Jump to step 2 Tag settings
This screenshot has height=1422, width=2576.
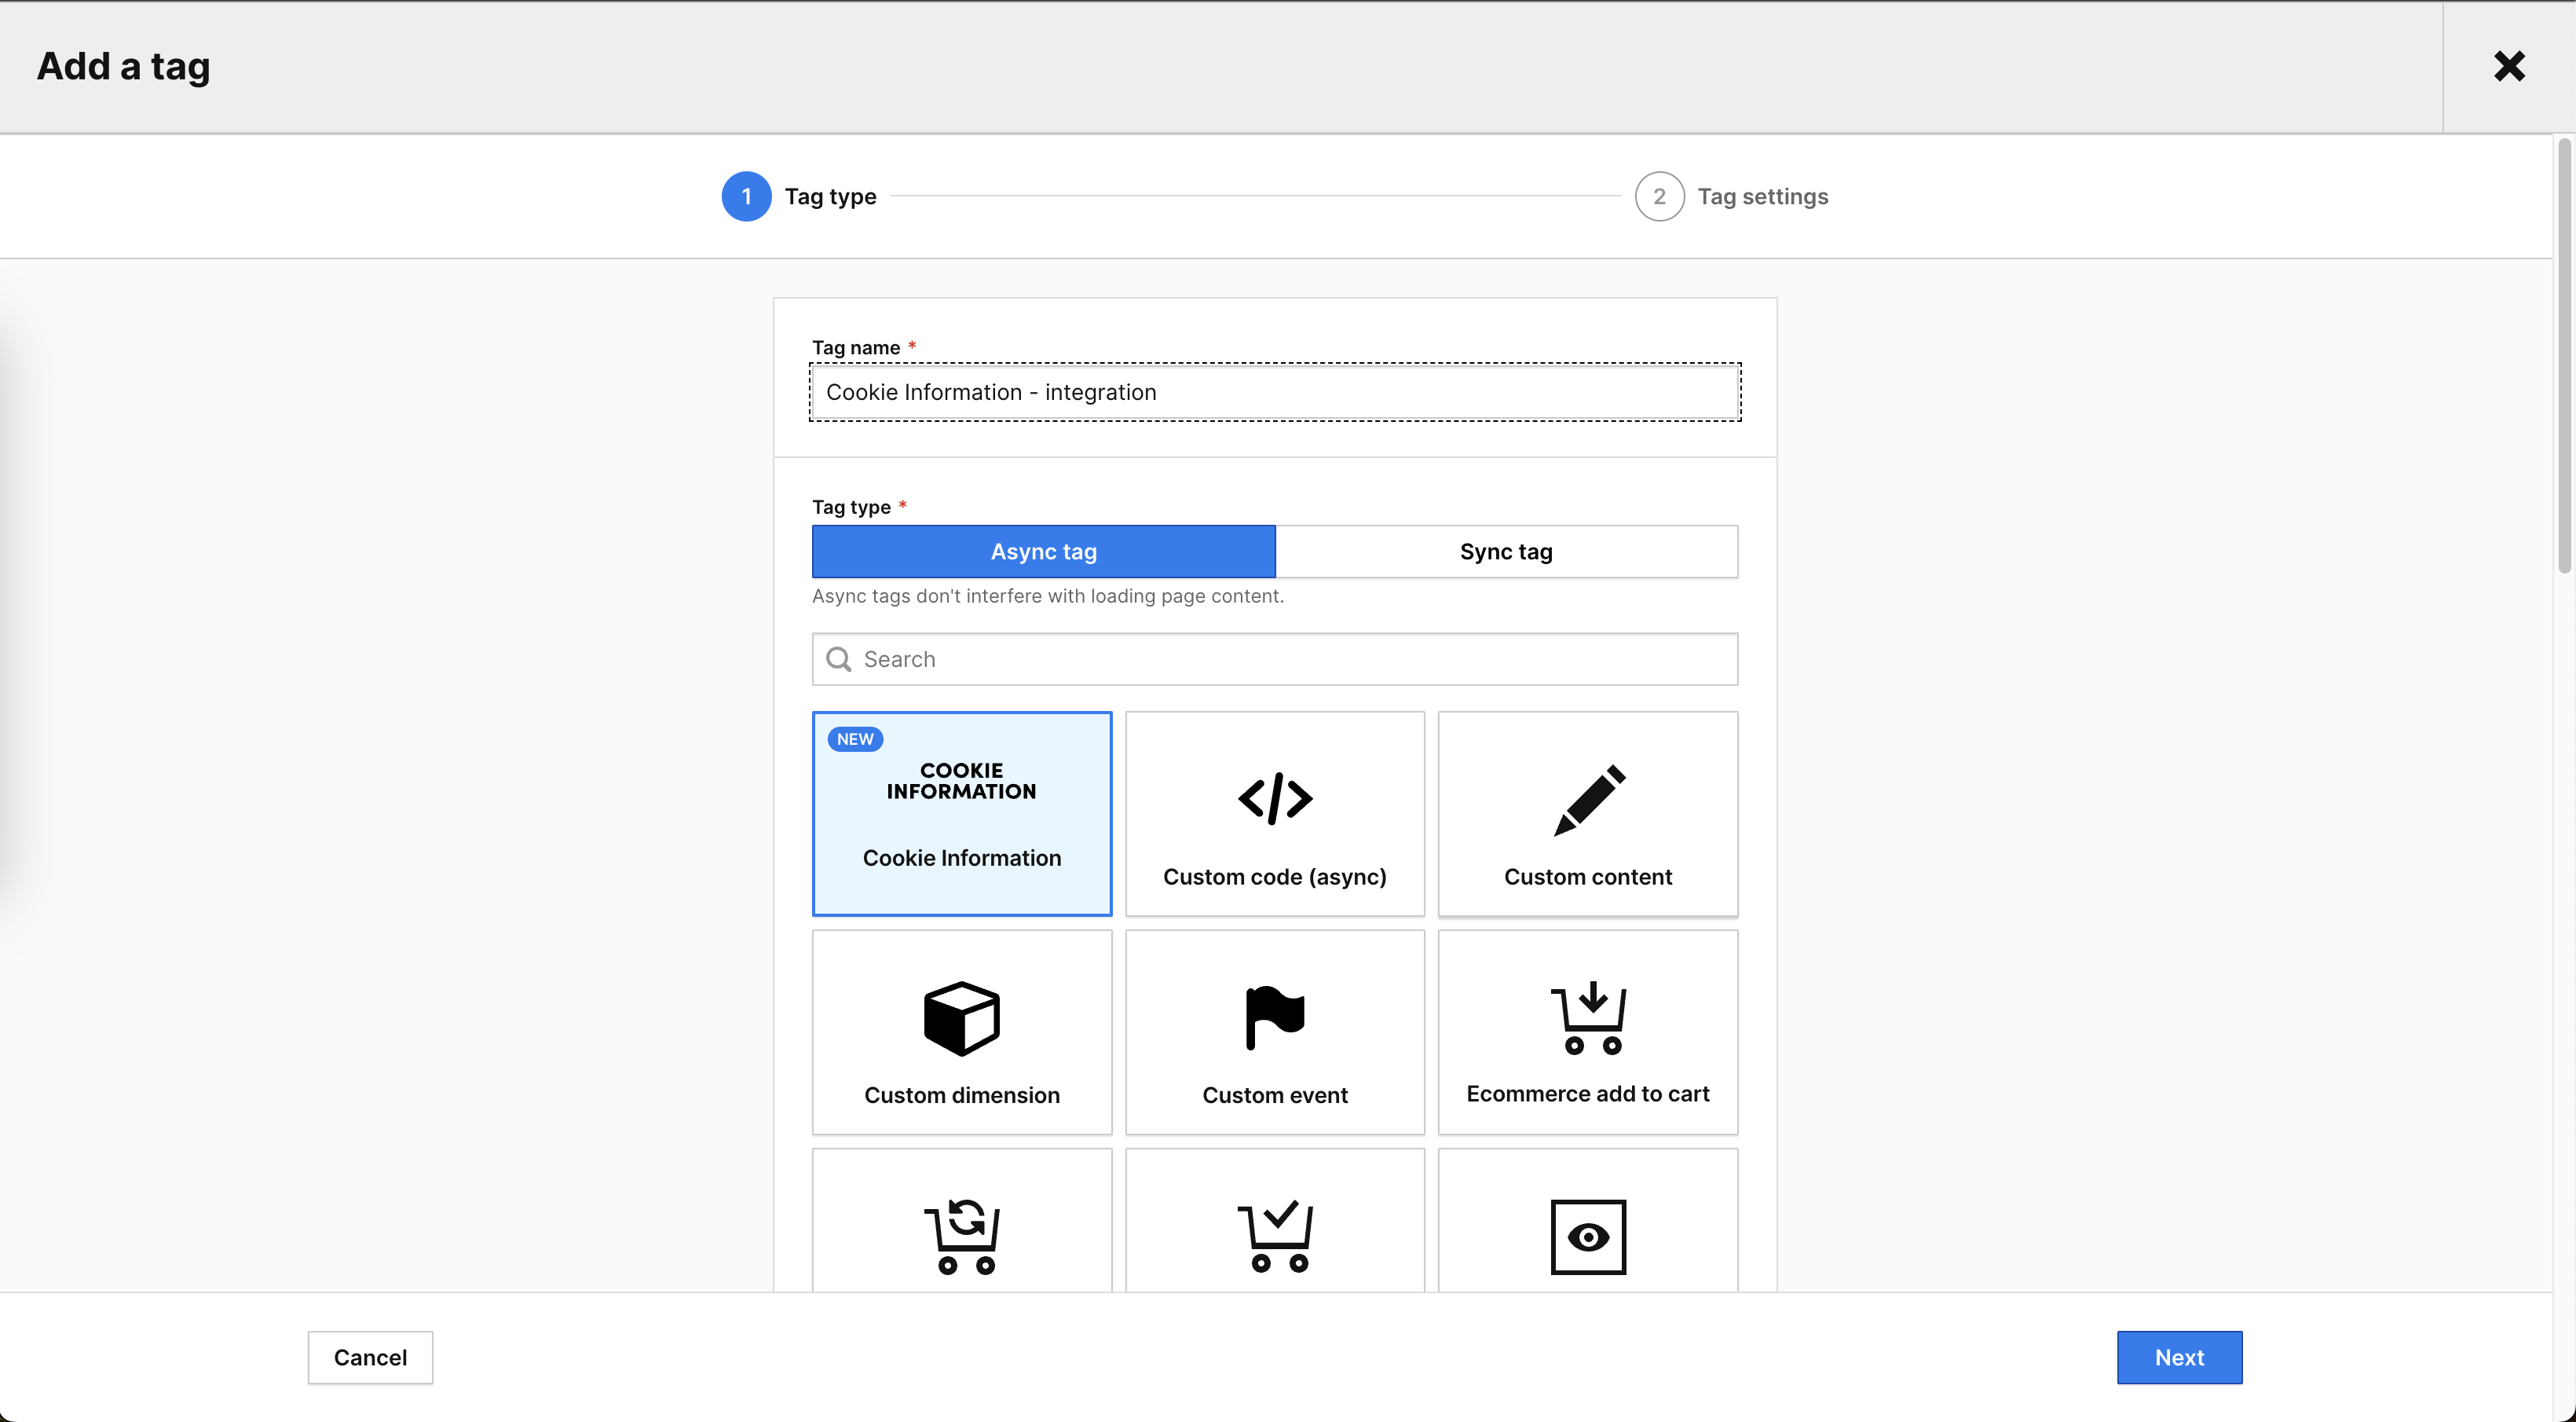(1659, 196)
